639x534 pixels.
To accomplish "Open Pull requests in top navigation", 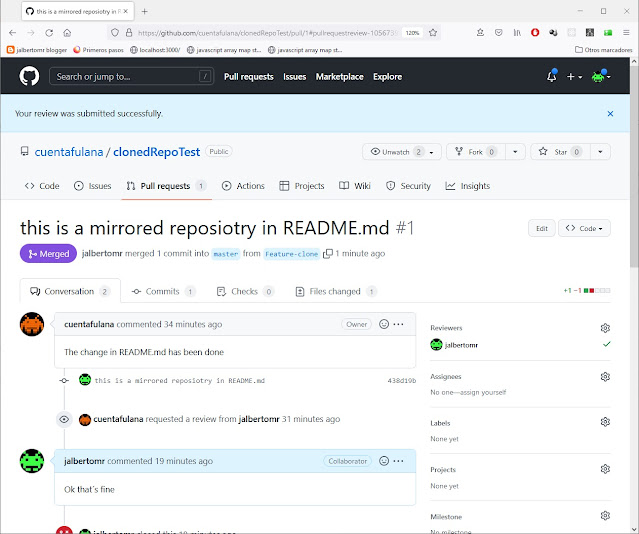I will click(249, 77).
